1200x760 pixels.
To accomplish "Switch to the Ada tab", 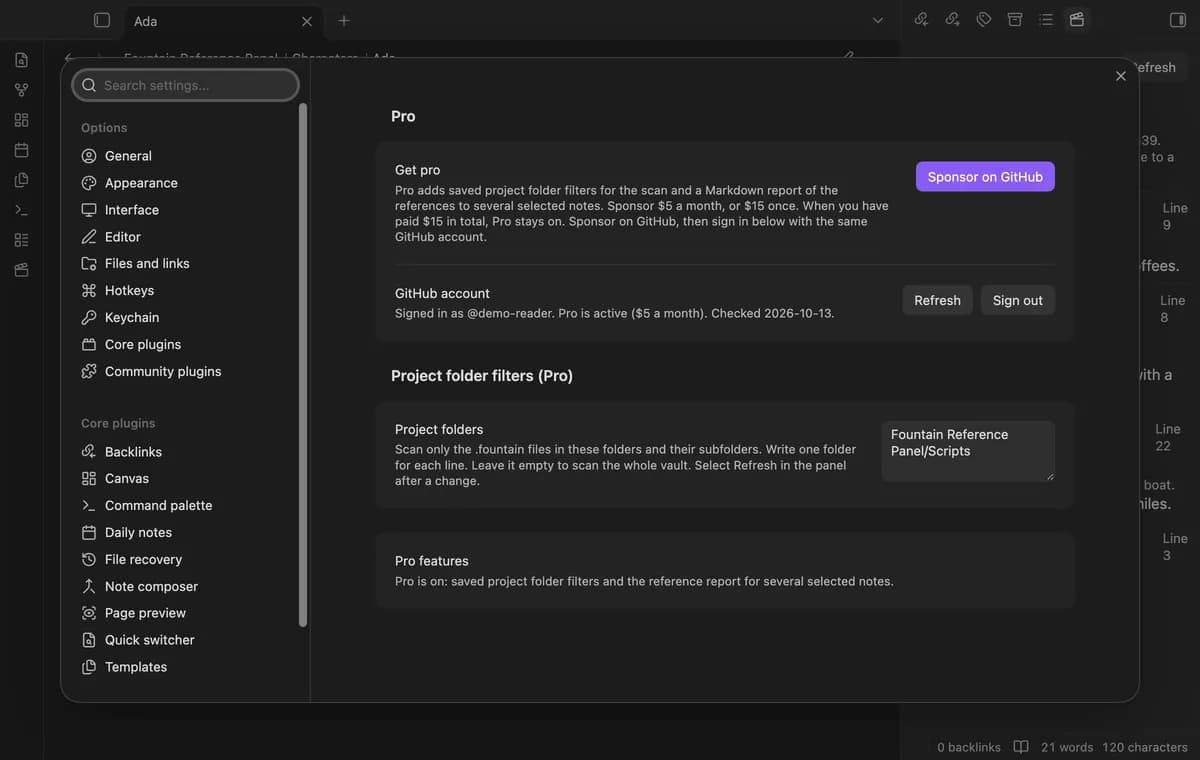I will pyautogui.click(x=221, y=21).
